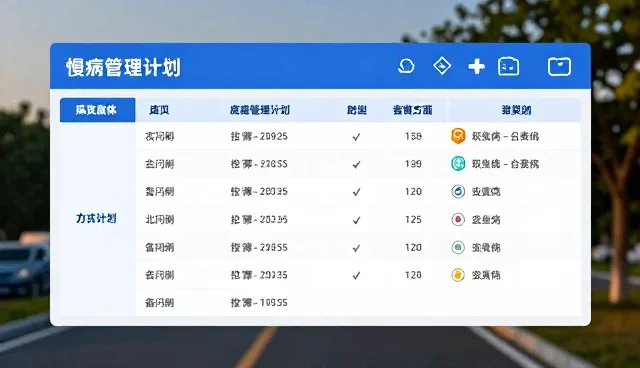Open the calendar card icon in the header
Screen dimensions: 640x368
point(509,67)
